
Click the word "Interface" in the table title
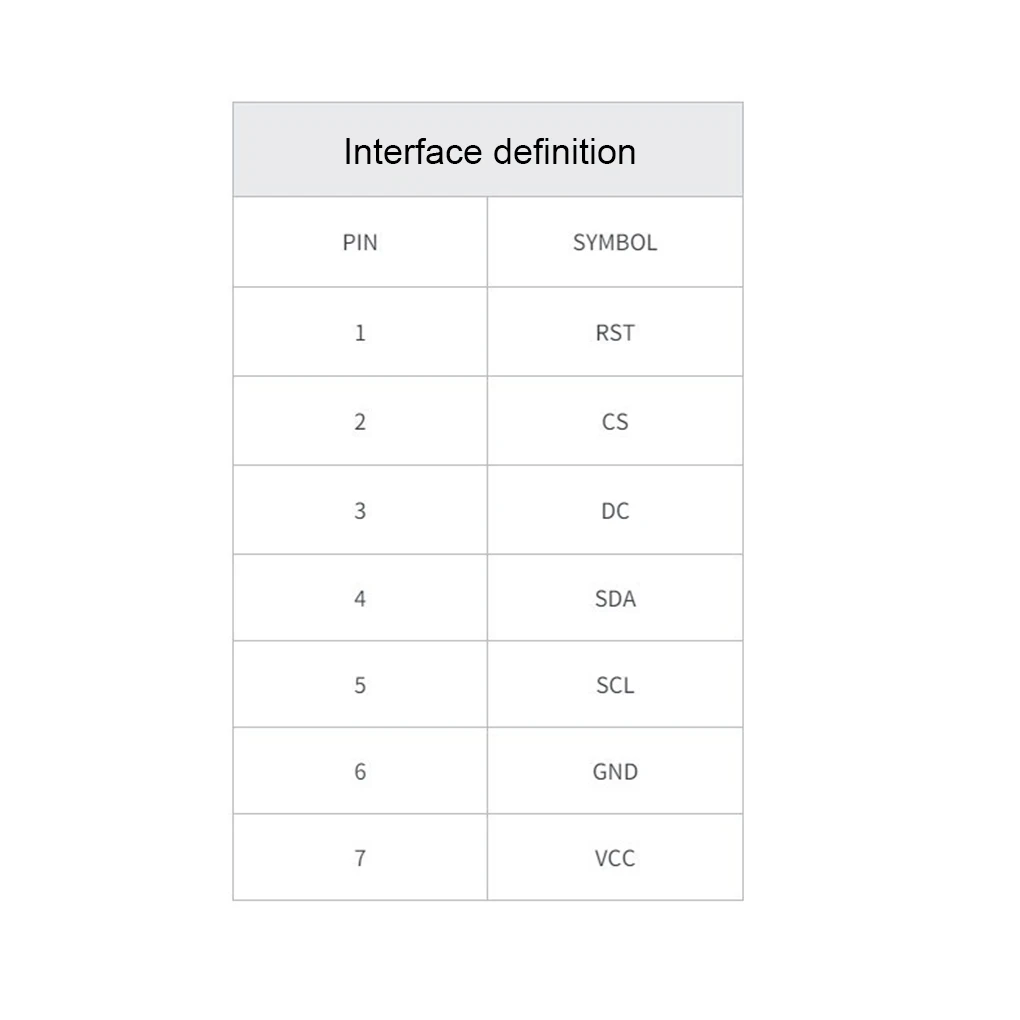point(413,152)
